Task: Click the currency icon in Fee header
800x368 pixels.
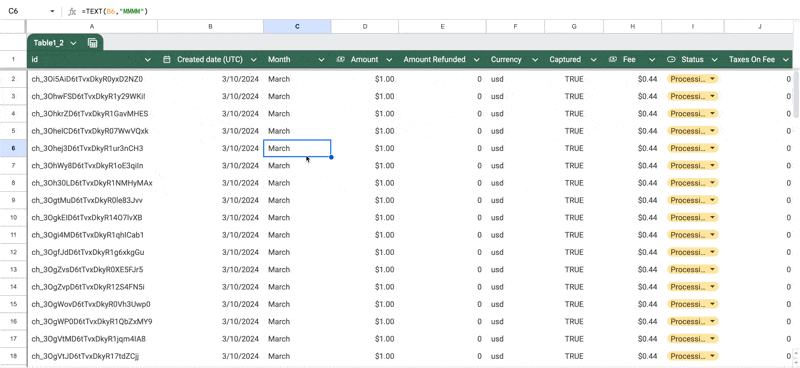Action: (613, 60)
